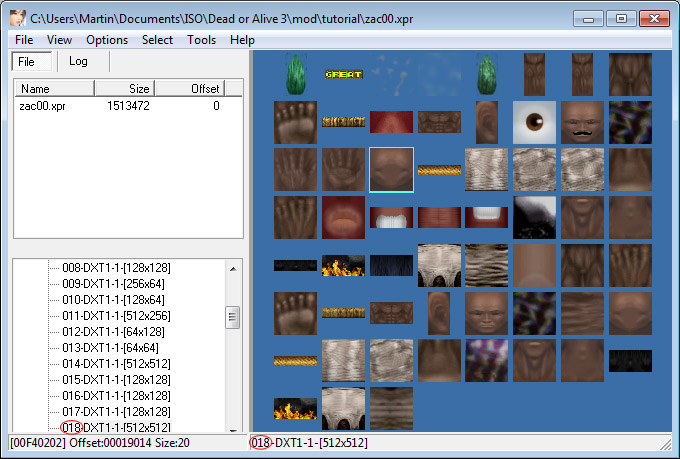680x459 pixels.
Task: Close the zac00.xpr window
Action: pyautogui.click(x=654, y=19)
